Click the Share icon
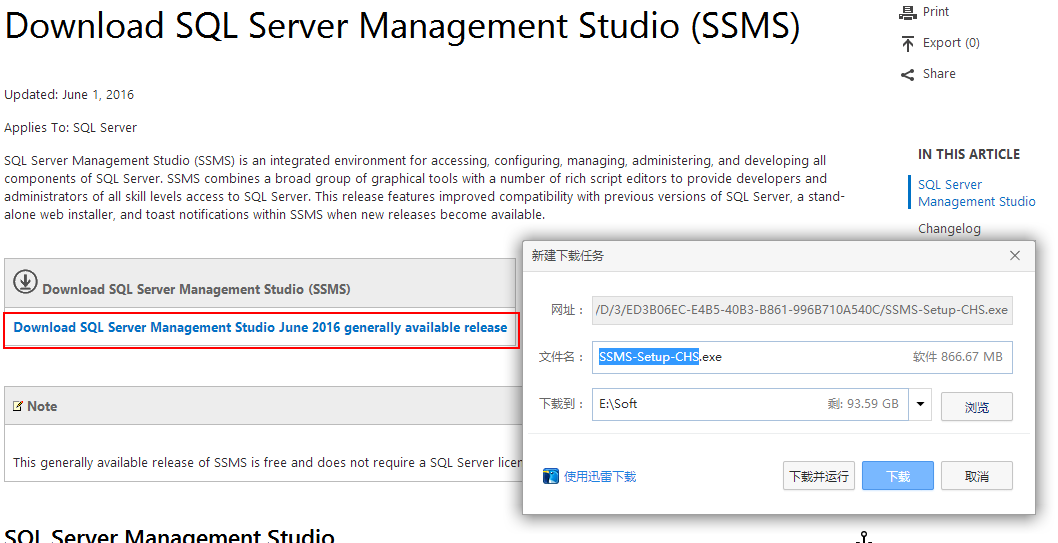The height and width of the screenshot is (543, 1058). [x=908, y=74]
